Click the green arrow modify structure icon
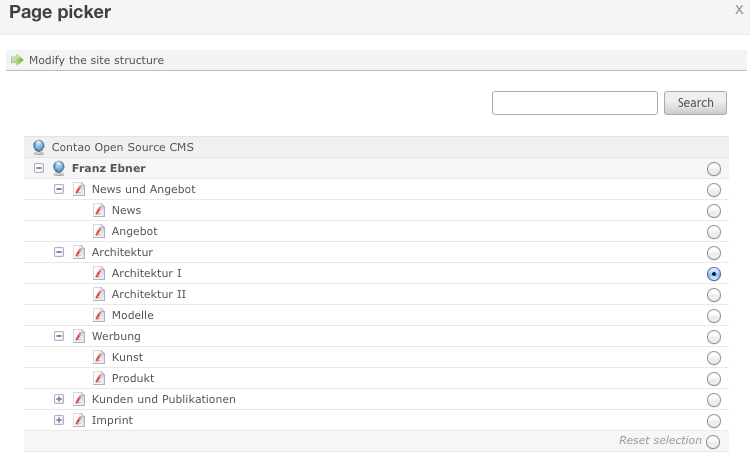Screen dimensions: 750x471 pyautogui.click(x=17, y=60)
